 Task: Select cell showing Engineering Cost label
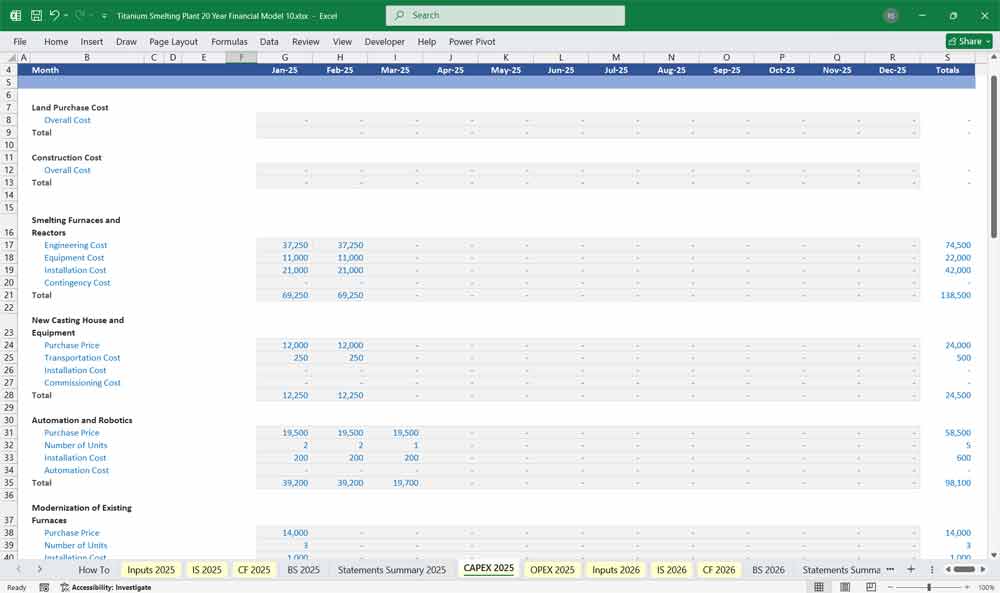76,245
